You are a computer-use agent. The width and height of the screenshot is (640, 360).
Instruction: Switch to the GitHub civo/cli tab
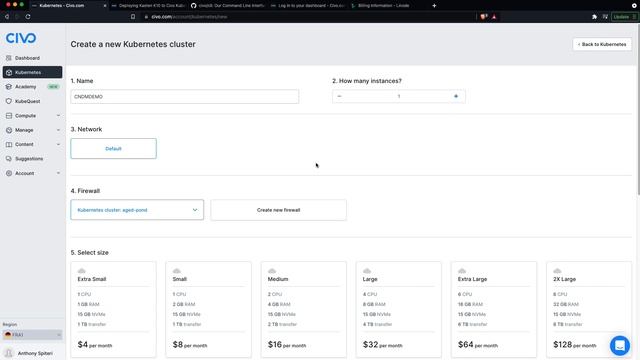pyautogui.click(x=227, y=6)
